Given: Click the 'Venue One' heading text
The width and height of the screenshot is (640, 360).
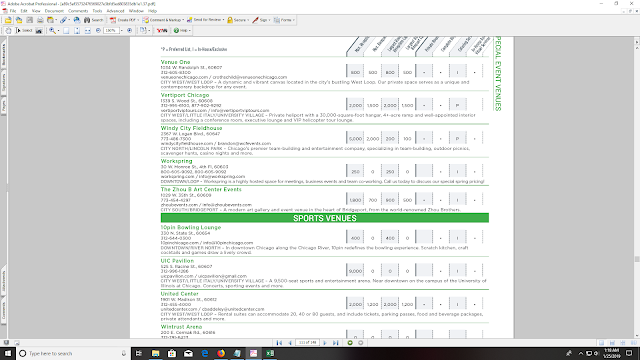Looking at the screenshot, I should [x=176, y=62].
